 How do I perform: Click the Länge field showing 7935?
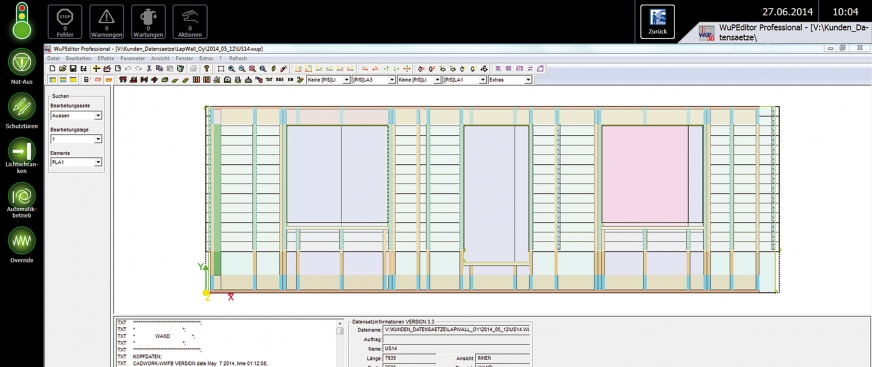pyautogui.click(x=410, y=358)
